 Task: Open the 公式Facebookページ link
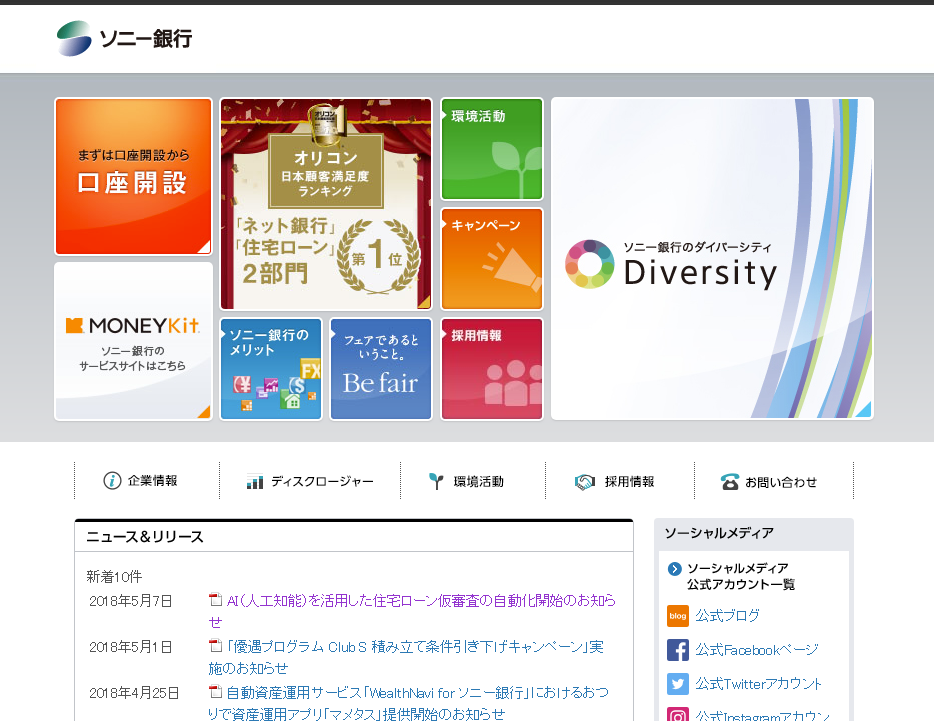(756, 649)
